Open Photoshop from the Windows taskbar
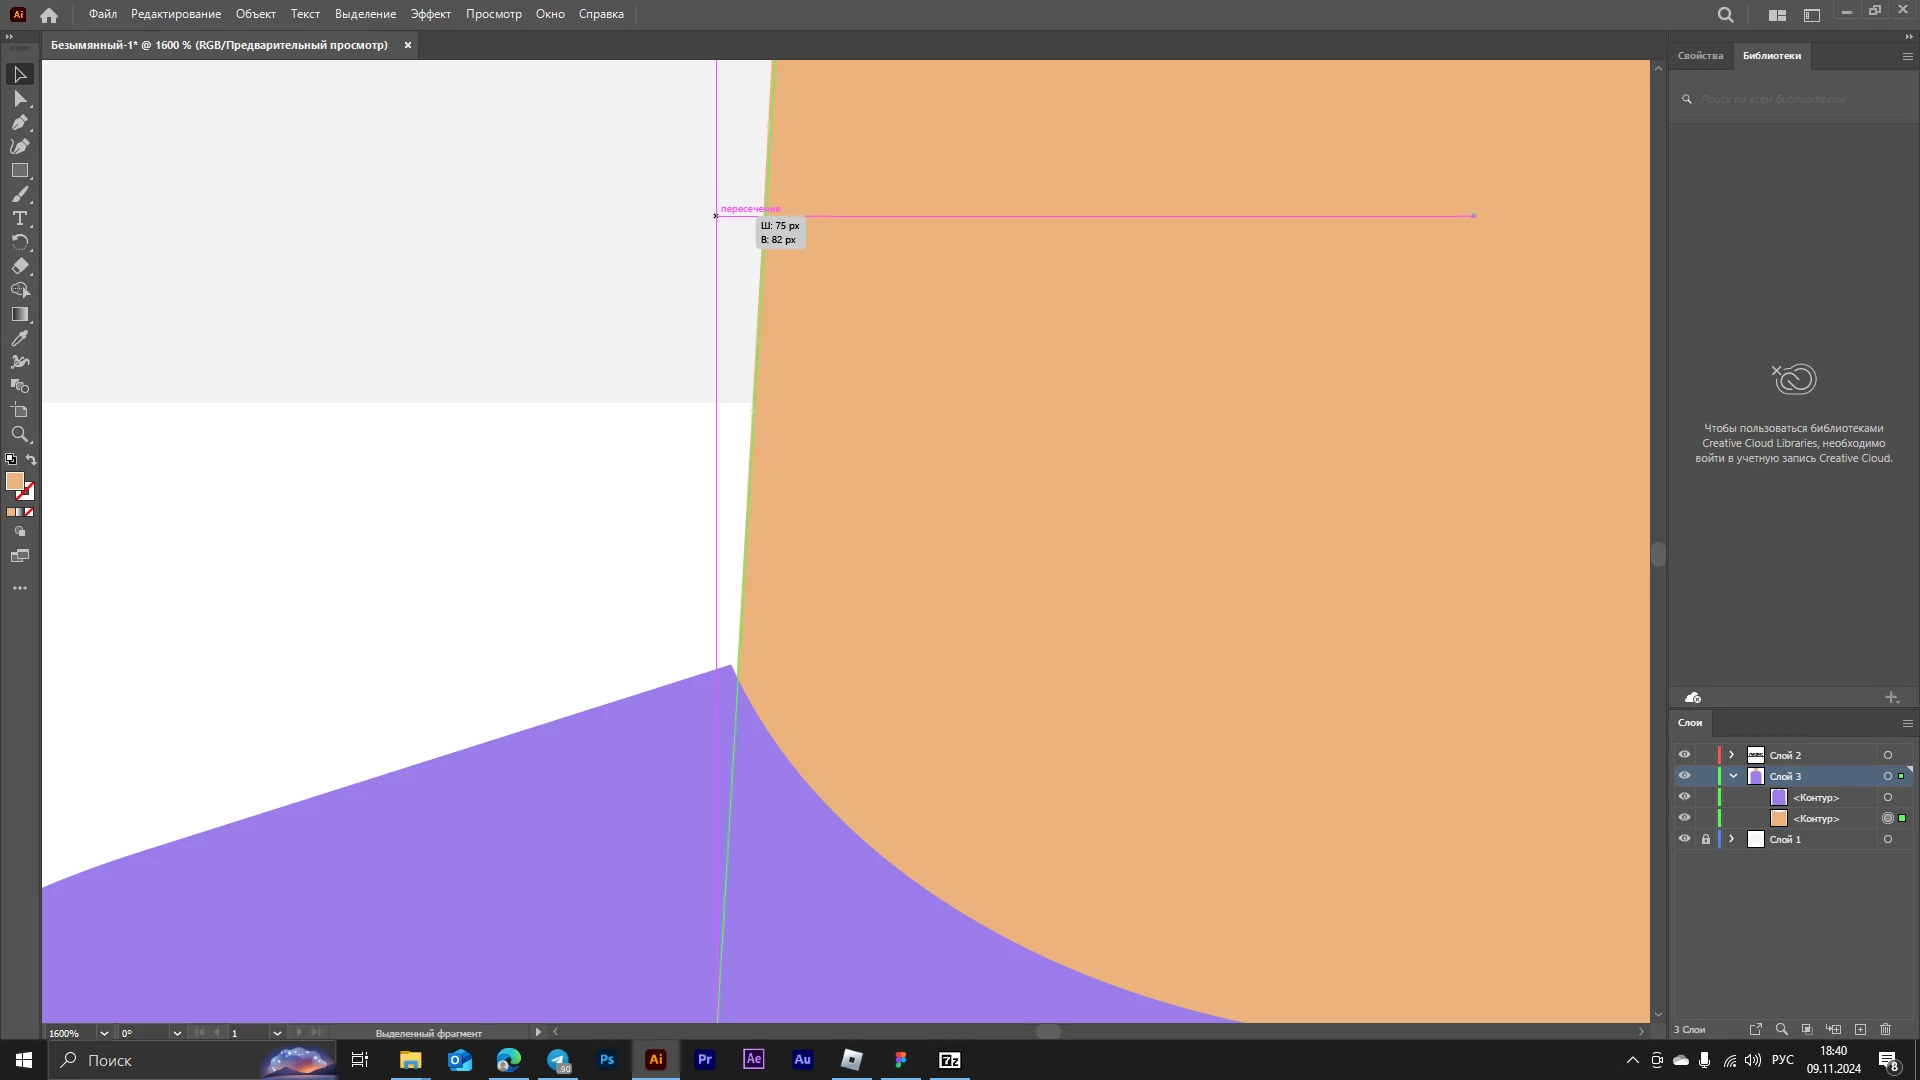The height and width of the screenshot is (1080, 1920). pos(607,1060)
